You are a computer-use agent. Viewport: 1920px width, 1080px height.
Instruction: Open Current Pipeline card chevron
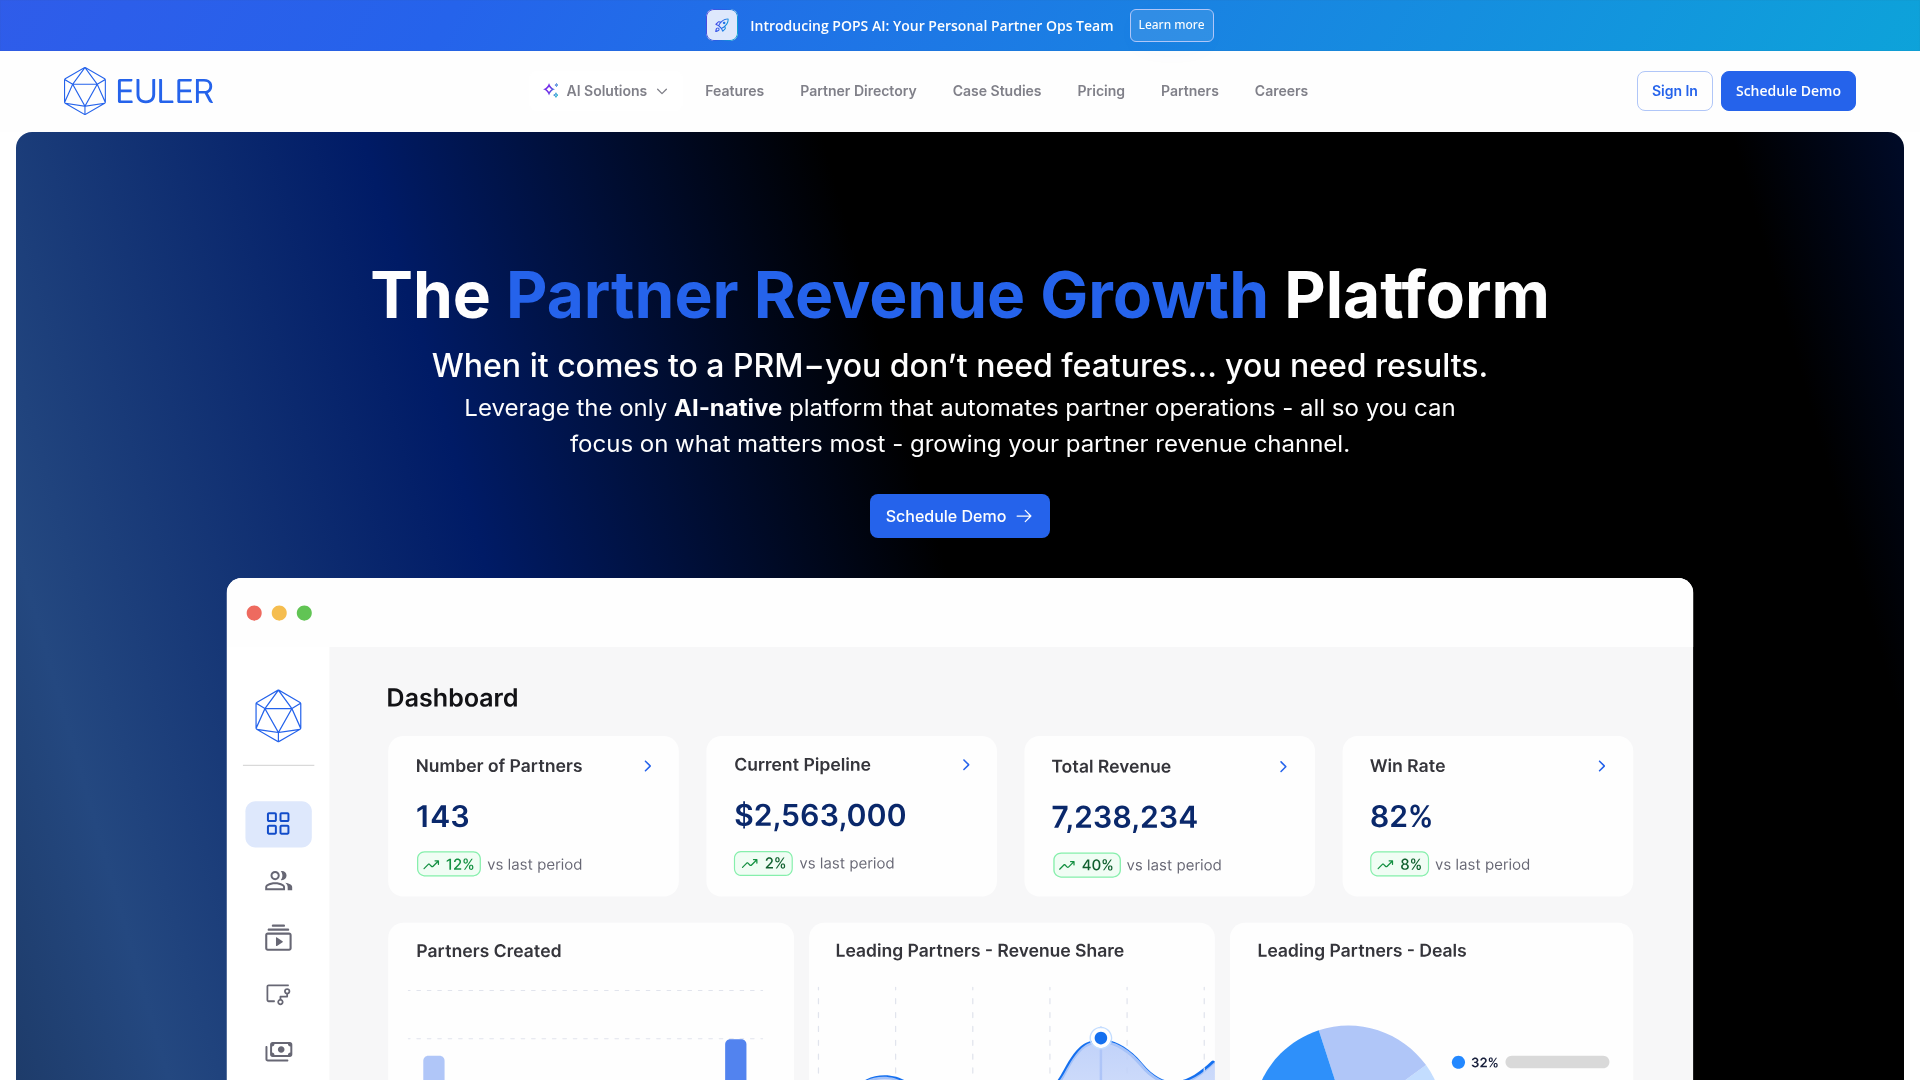966,765
